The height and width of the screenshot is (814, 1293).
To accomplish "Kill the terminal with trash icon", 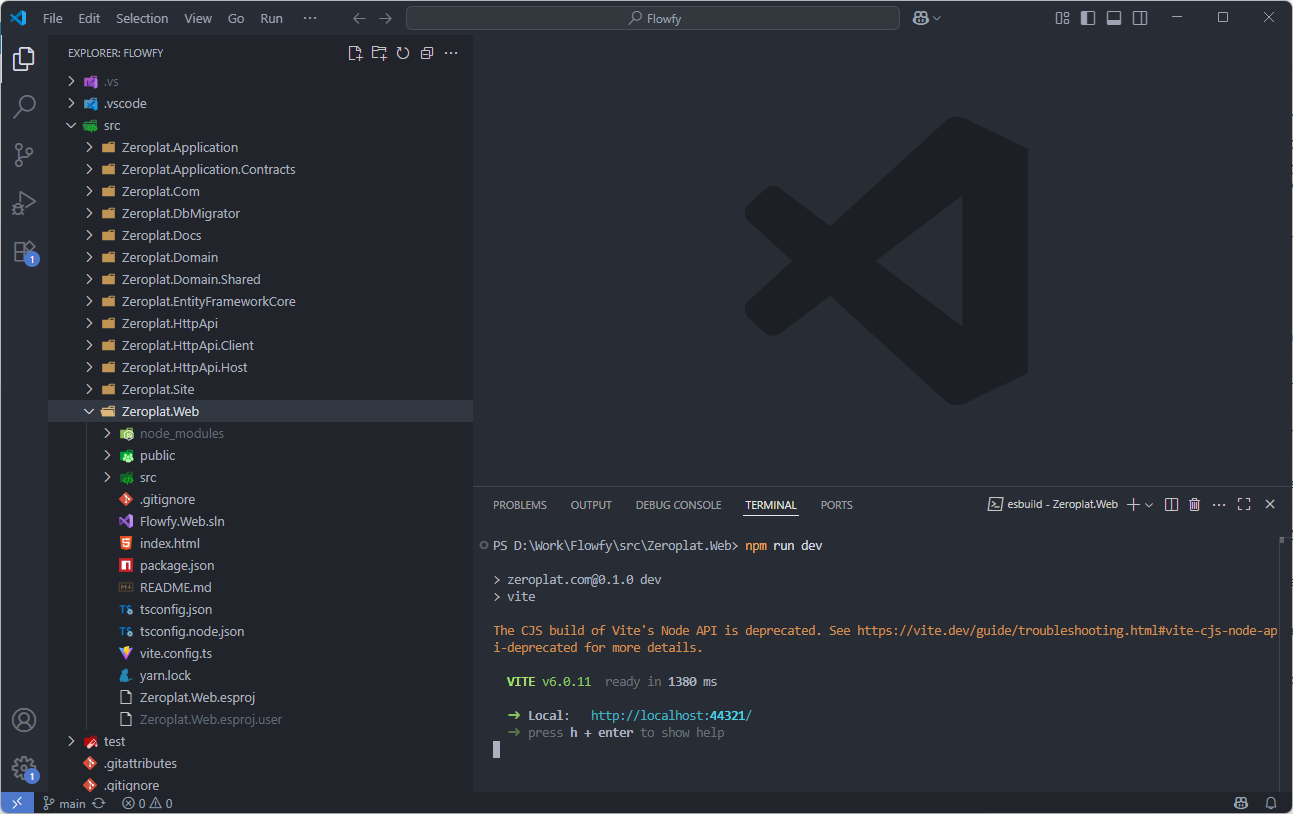I will (x=1194, y=505).
